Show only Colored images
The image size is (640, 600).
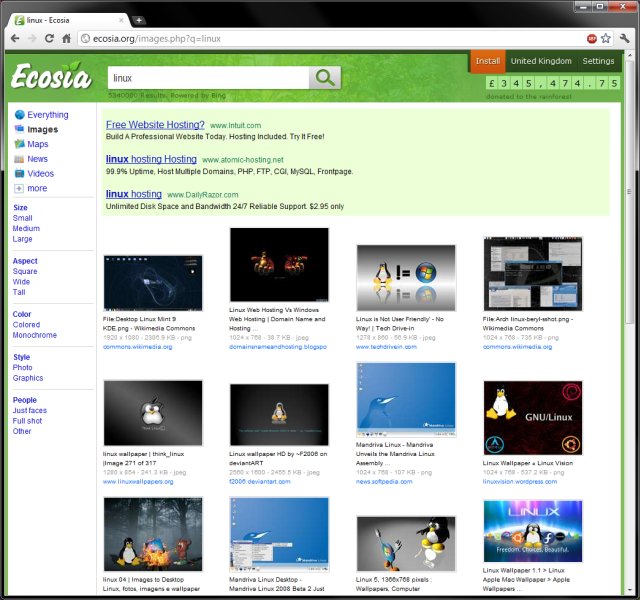pos(26,324)
